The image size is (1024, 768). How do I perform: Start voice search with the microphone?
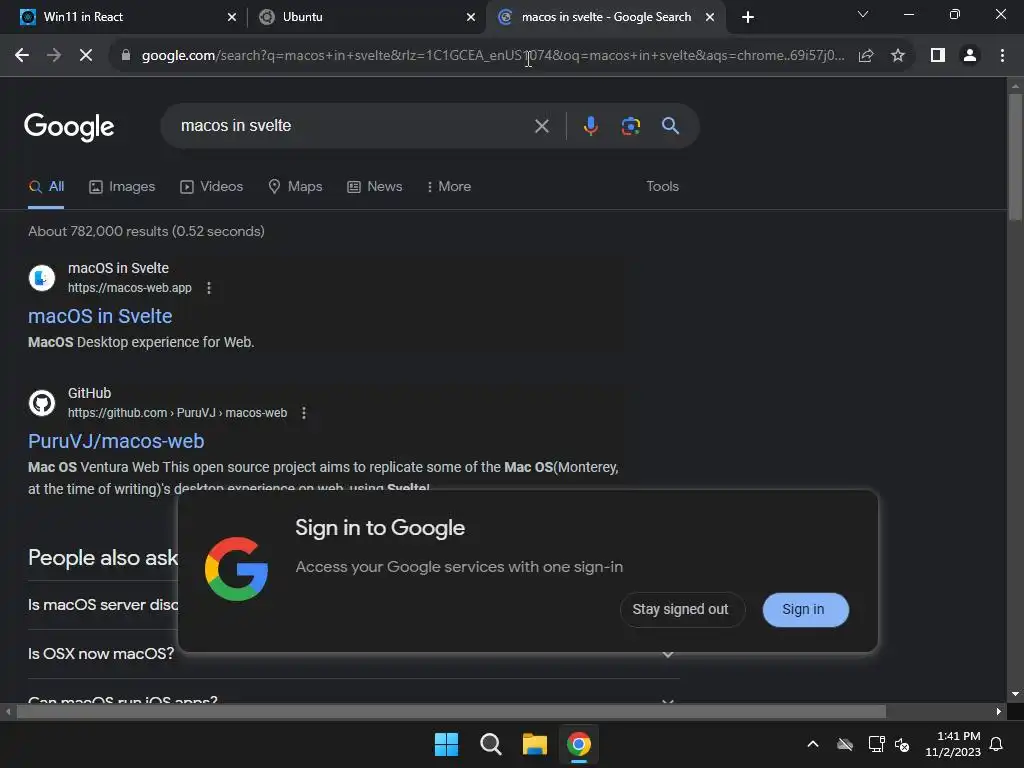[x=590, y=126]
